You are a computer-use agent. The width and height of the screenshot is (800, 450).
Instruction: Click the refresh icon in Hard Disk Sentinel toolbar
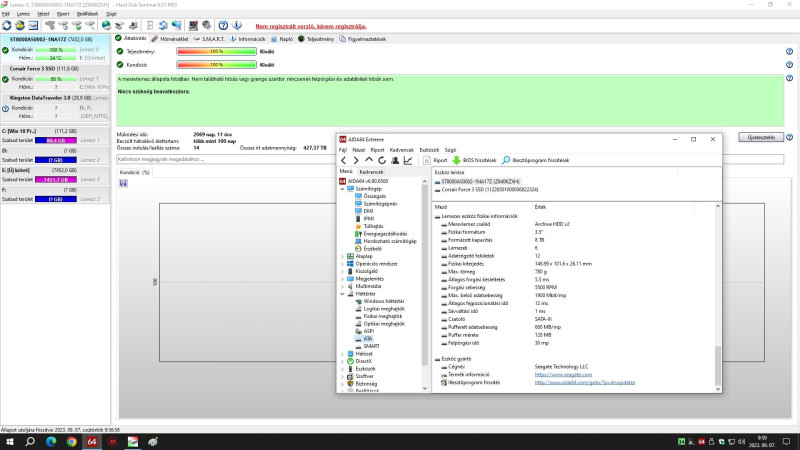[7, 25]
